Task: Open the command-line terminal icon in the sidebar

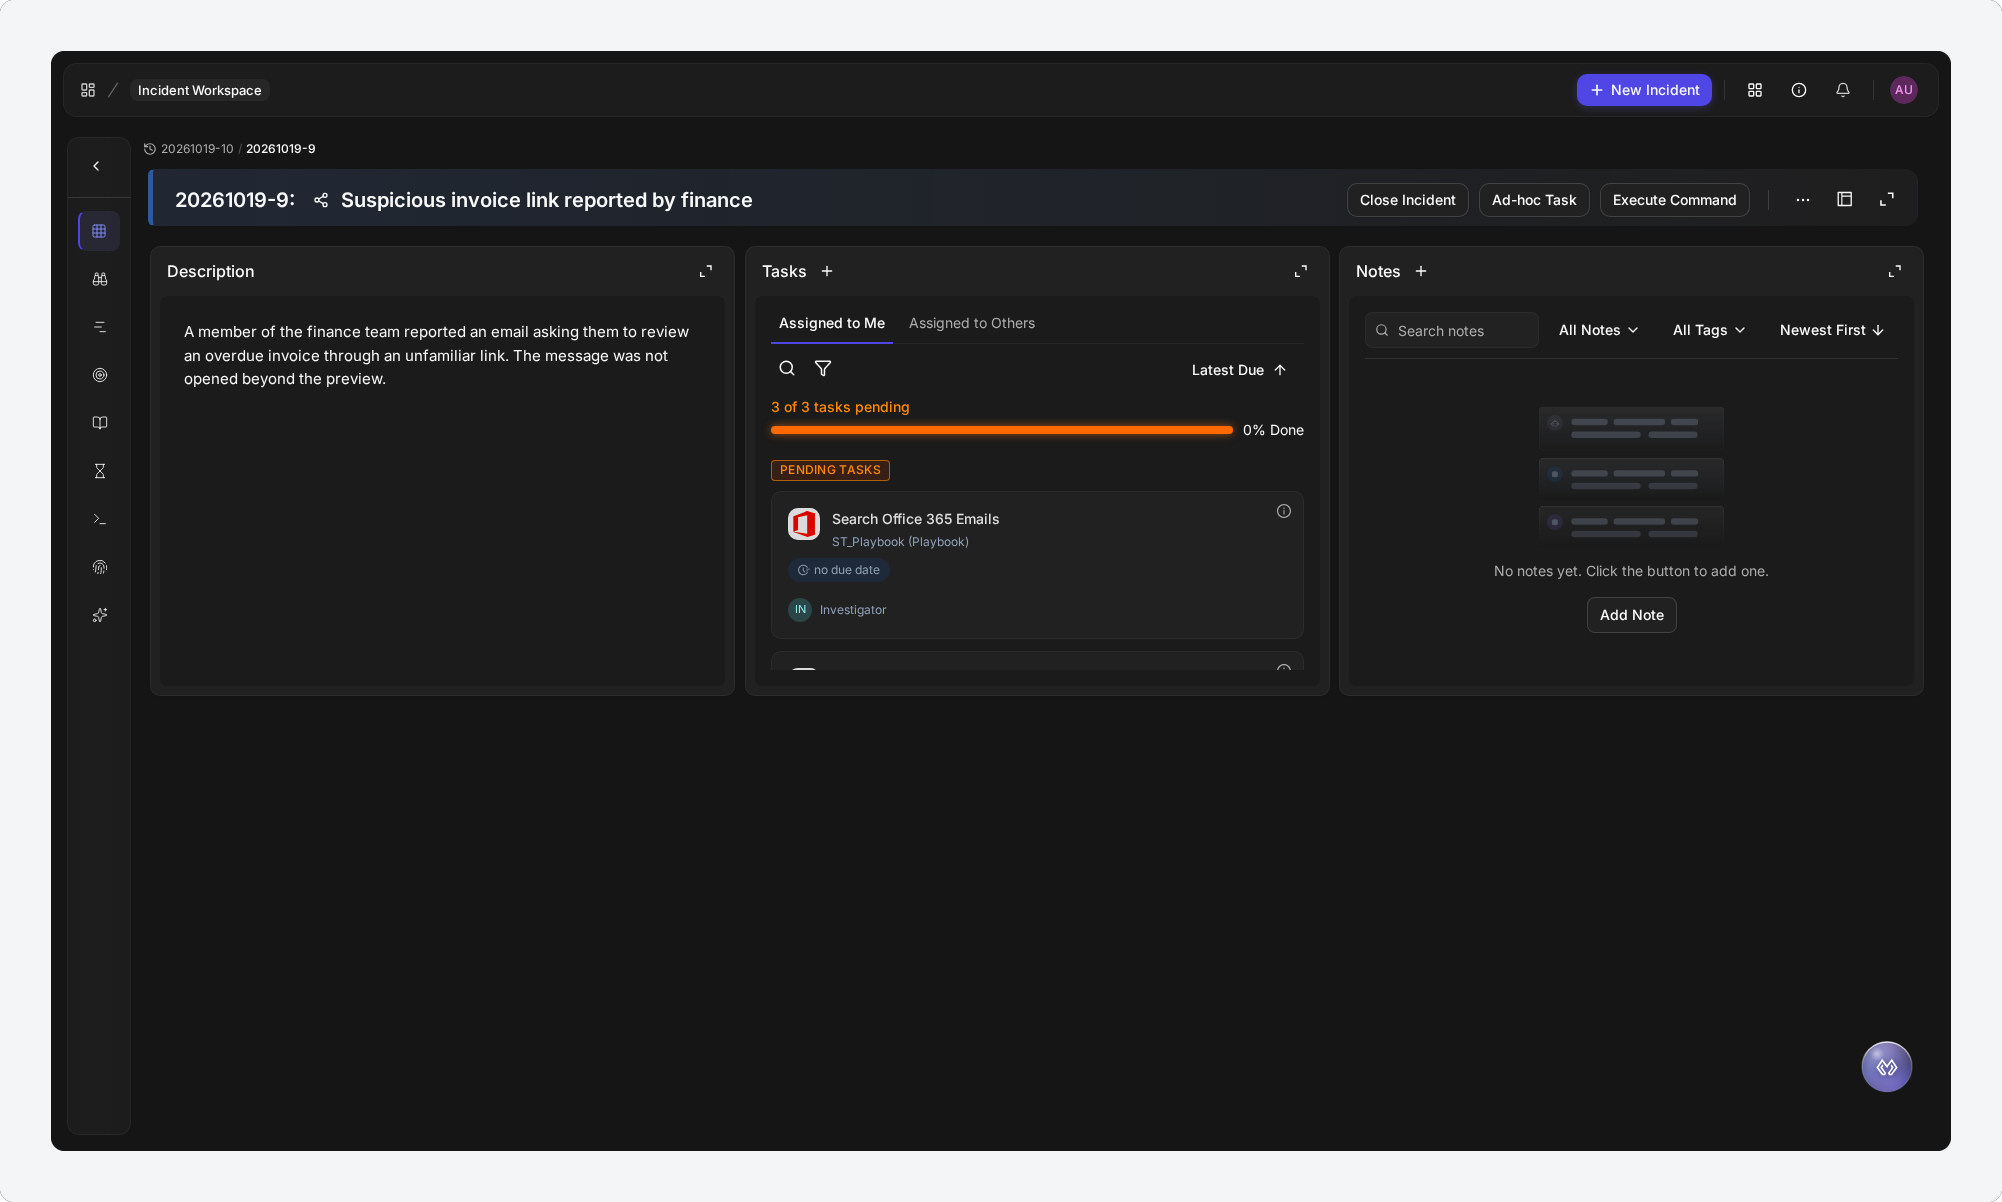Action: pos(99,519)
